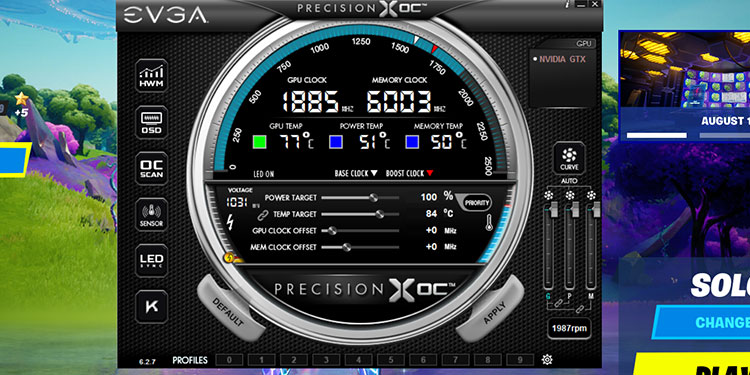This screenshot has height=375, width=750.
Task: Toggle the link between P and M fans
Action: pyautogui.click(x=580, y=309)
